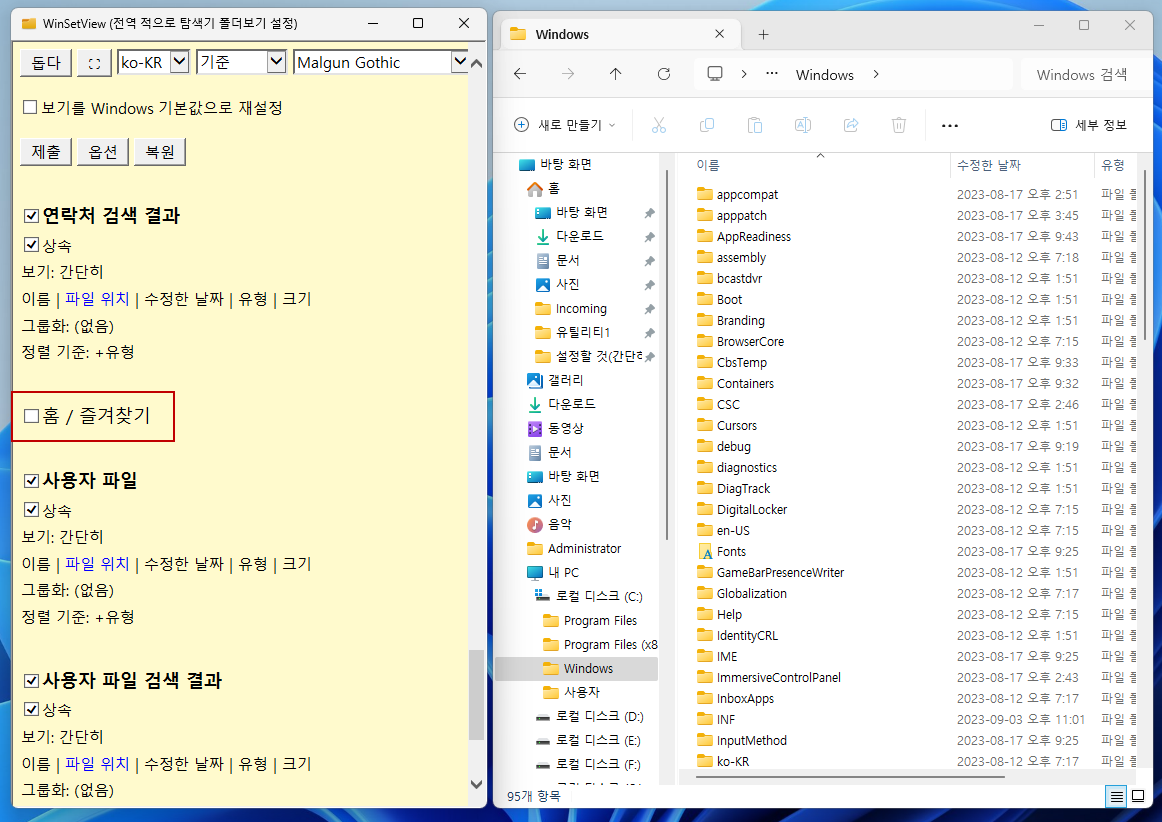Click 파일 위치 link under 사용자 파일
This screenshot has width=1162, height=822.
(97, 564)
